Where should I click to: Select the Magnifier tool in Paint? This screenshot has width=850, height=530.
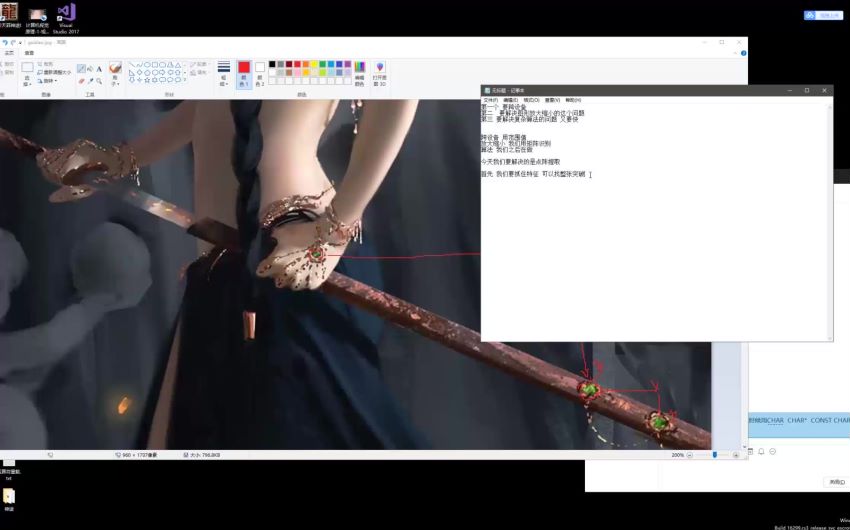99,81
